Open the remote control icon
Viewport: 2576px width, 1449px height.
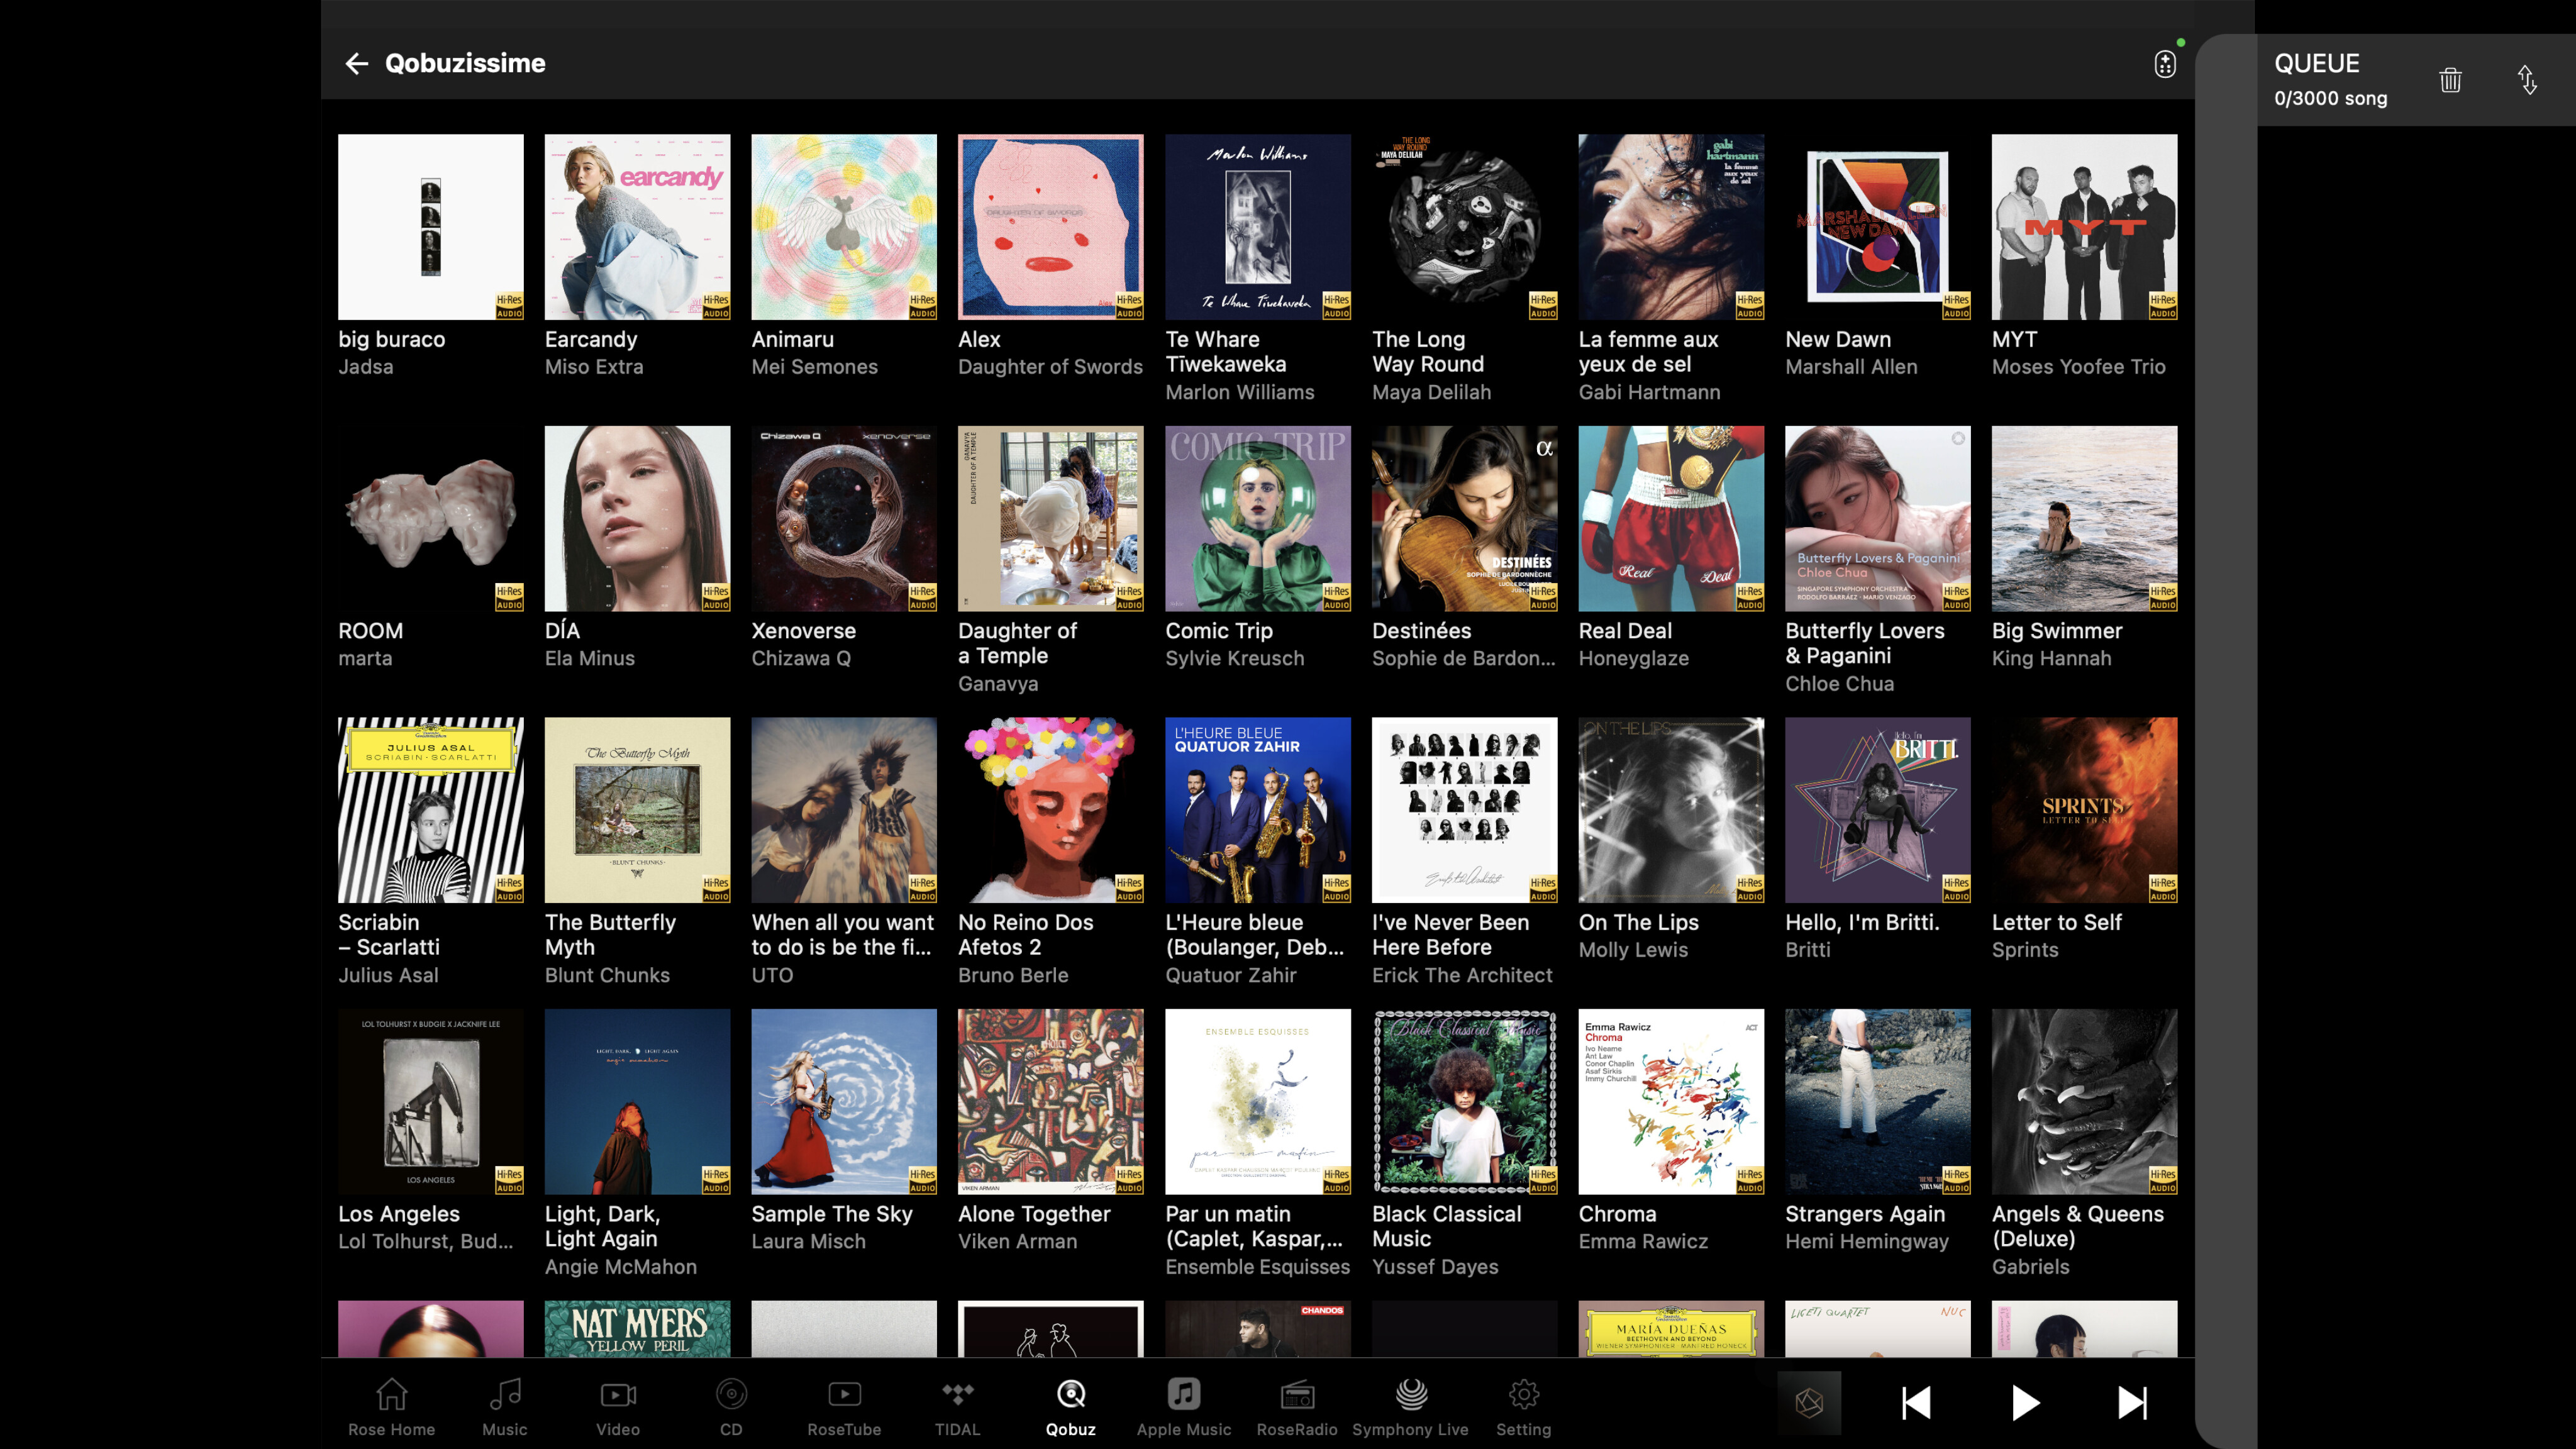tap(2165, 64)
